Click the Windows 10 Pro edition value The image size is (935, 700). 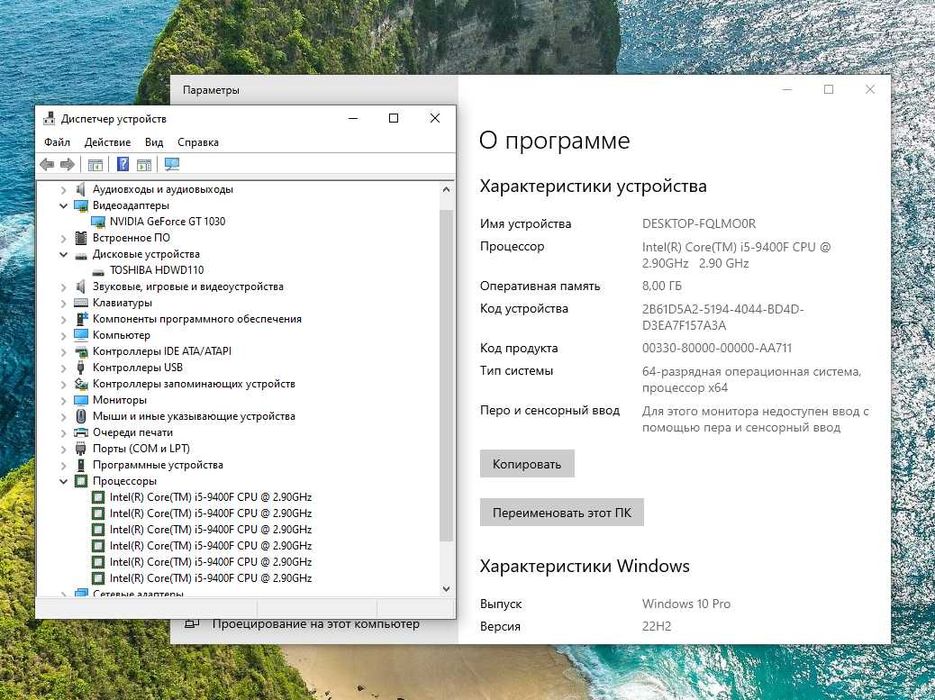click(686, 603)
